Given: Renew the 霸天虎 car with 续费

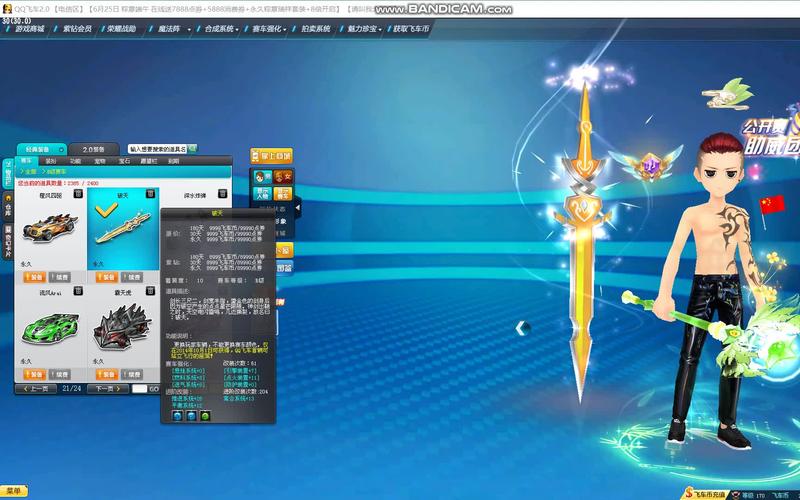Looking at the screenshot, I should pyautogui.click(x=132, y=374).
